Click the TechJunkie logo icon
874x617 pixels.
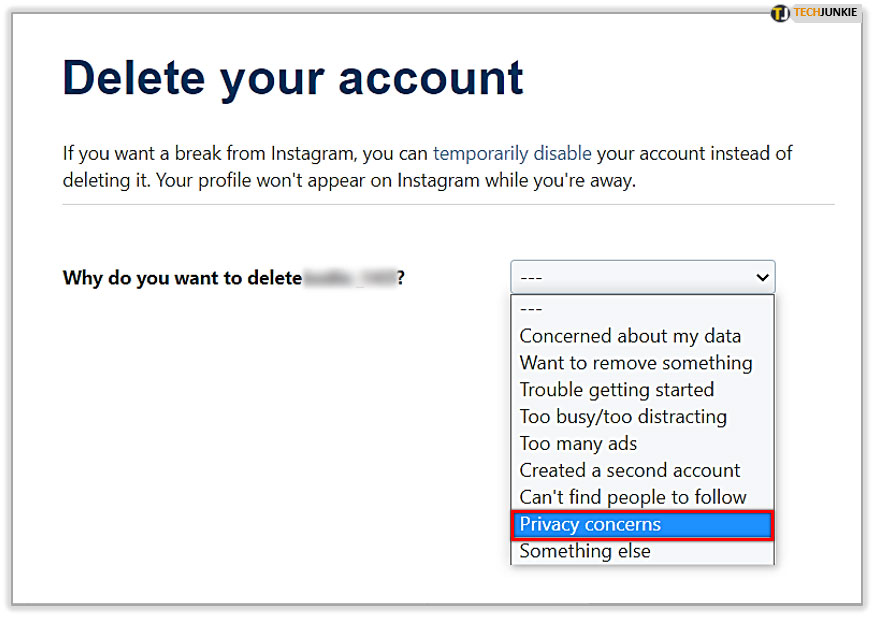780,13
